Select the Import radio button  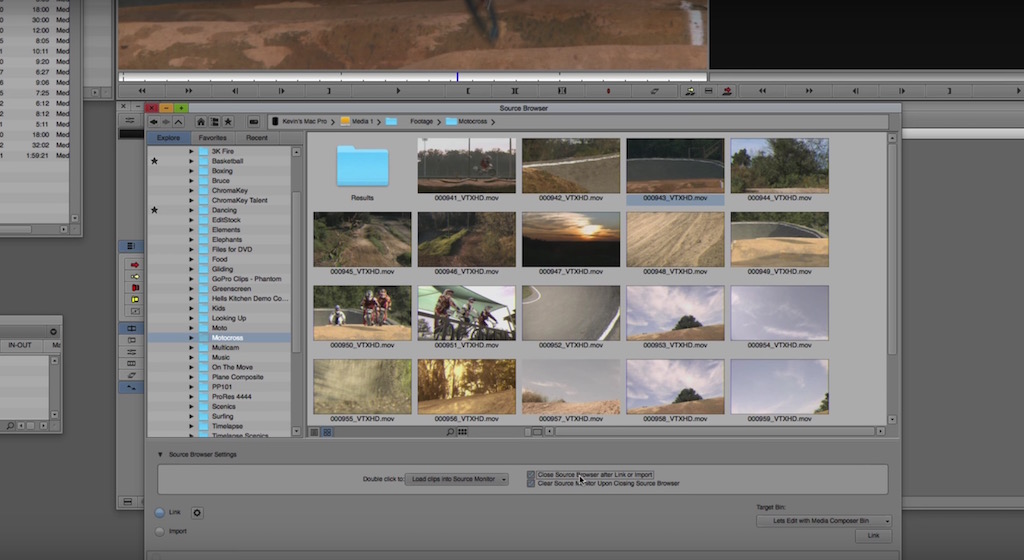tap(160, 531)
